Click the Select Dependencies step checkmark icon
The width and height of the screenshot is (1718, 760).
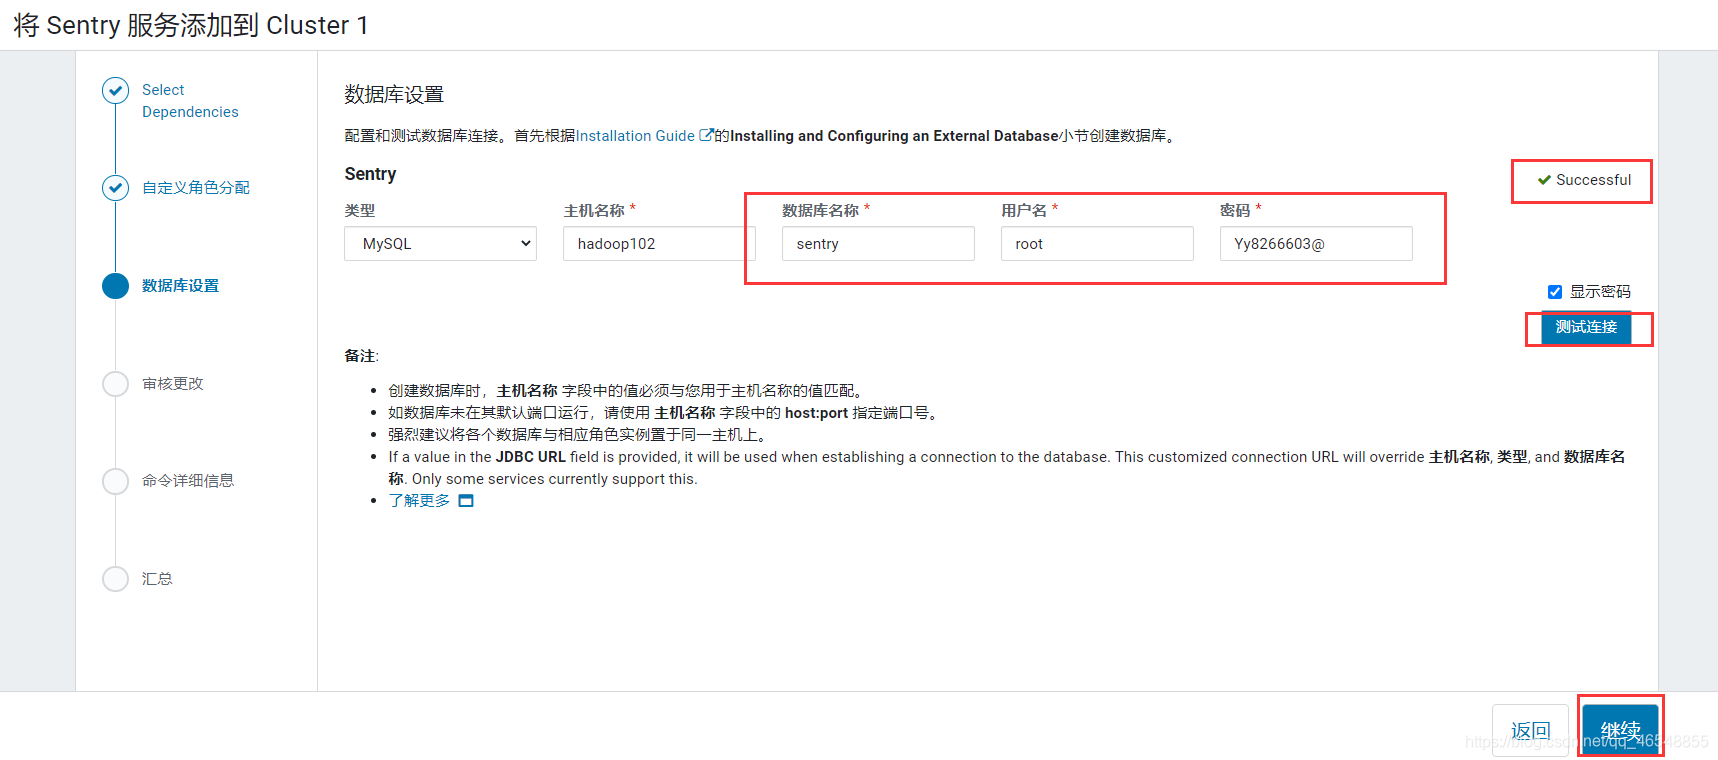(116, 91)
